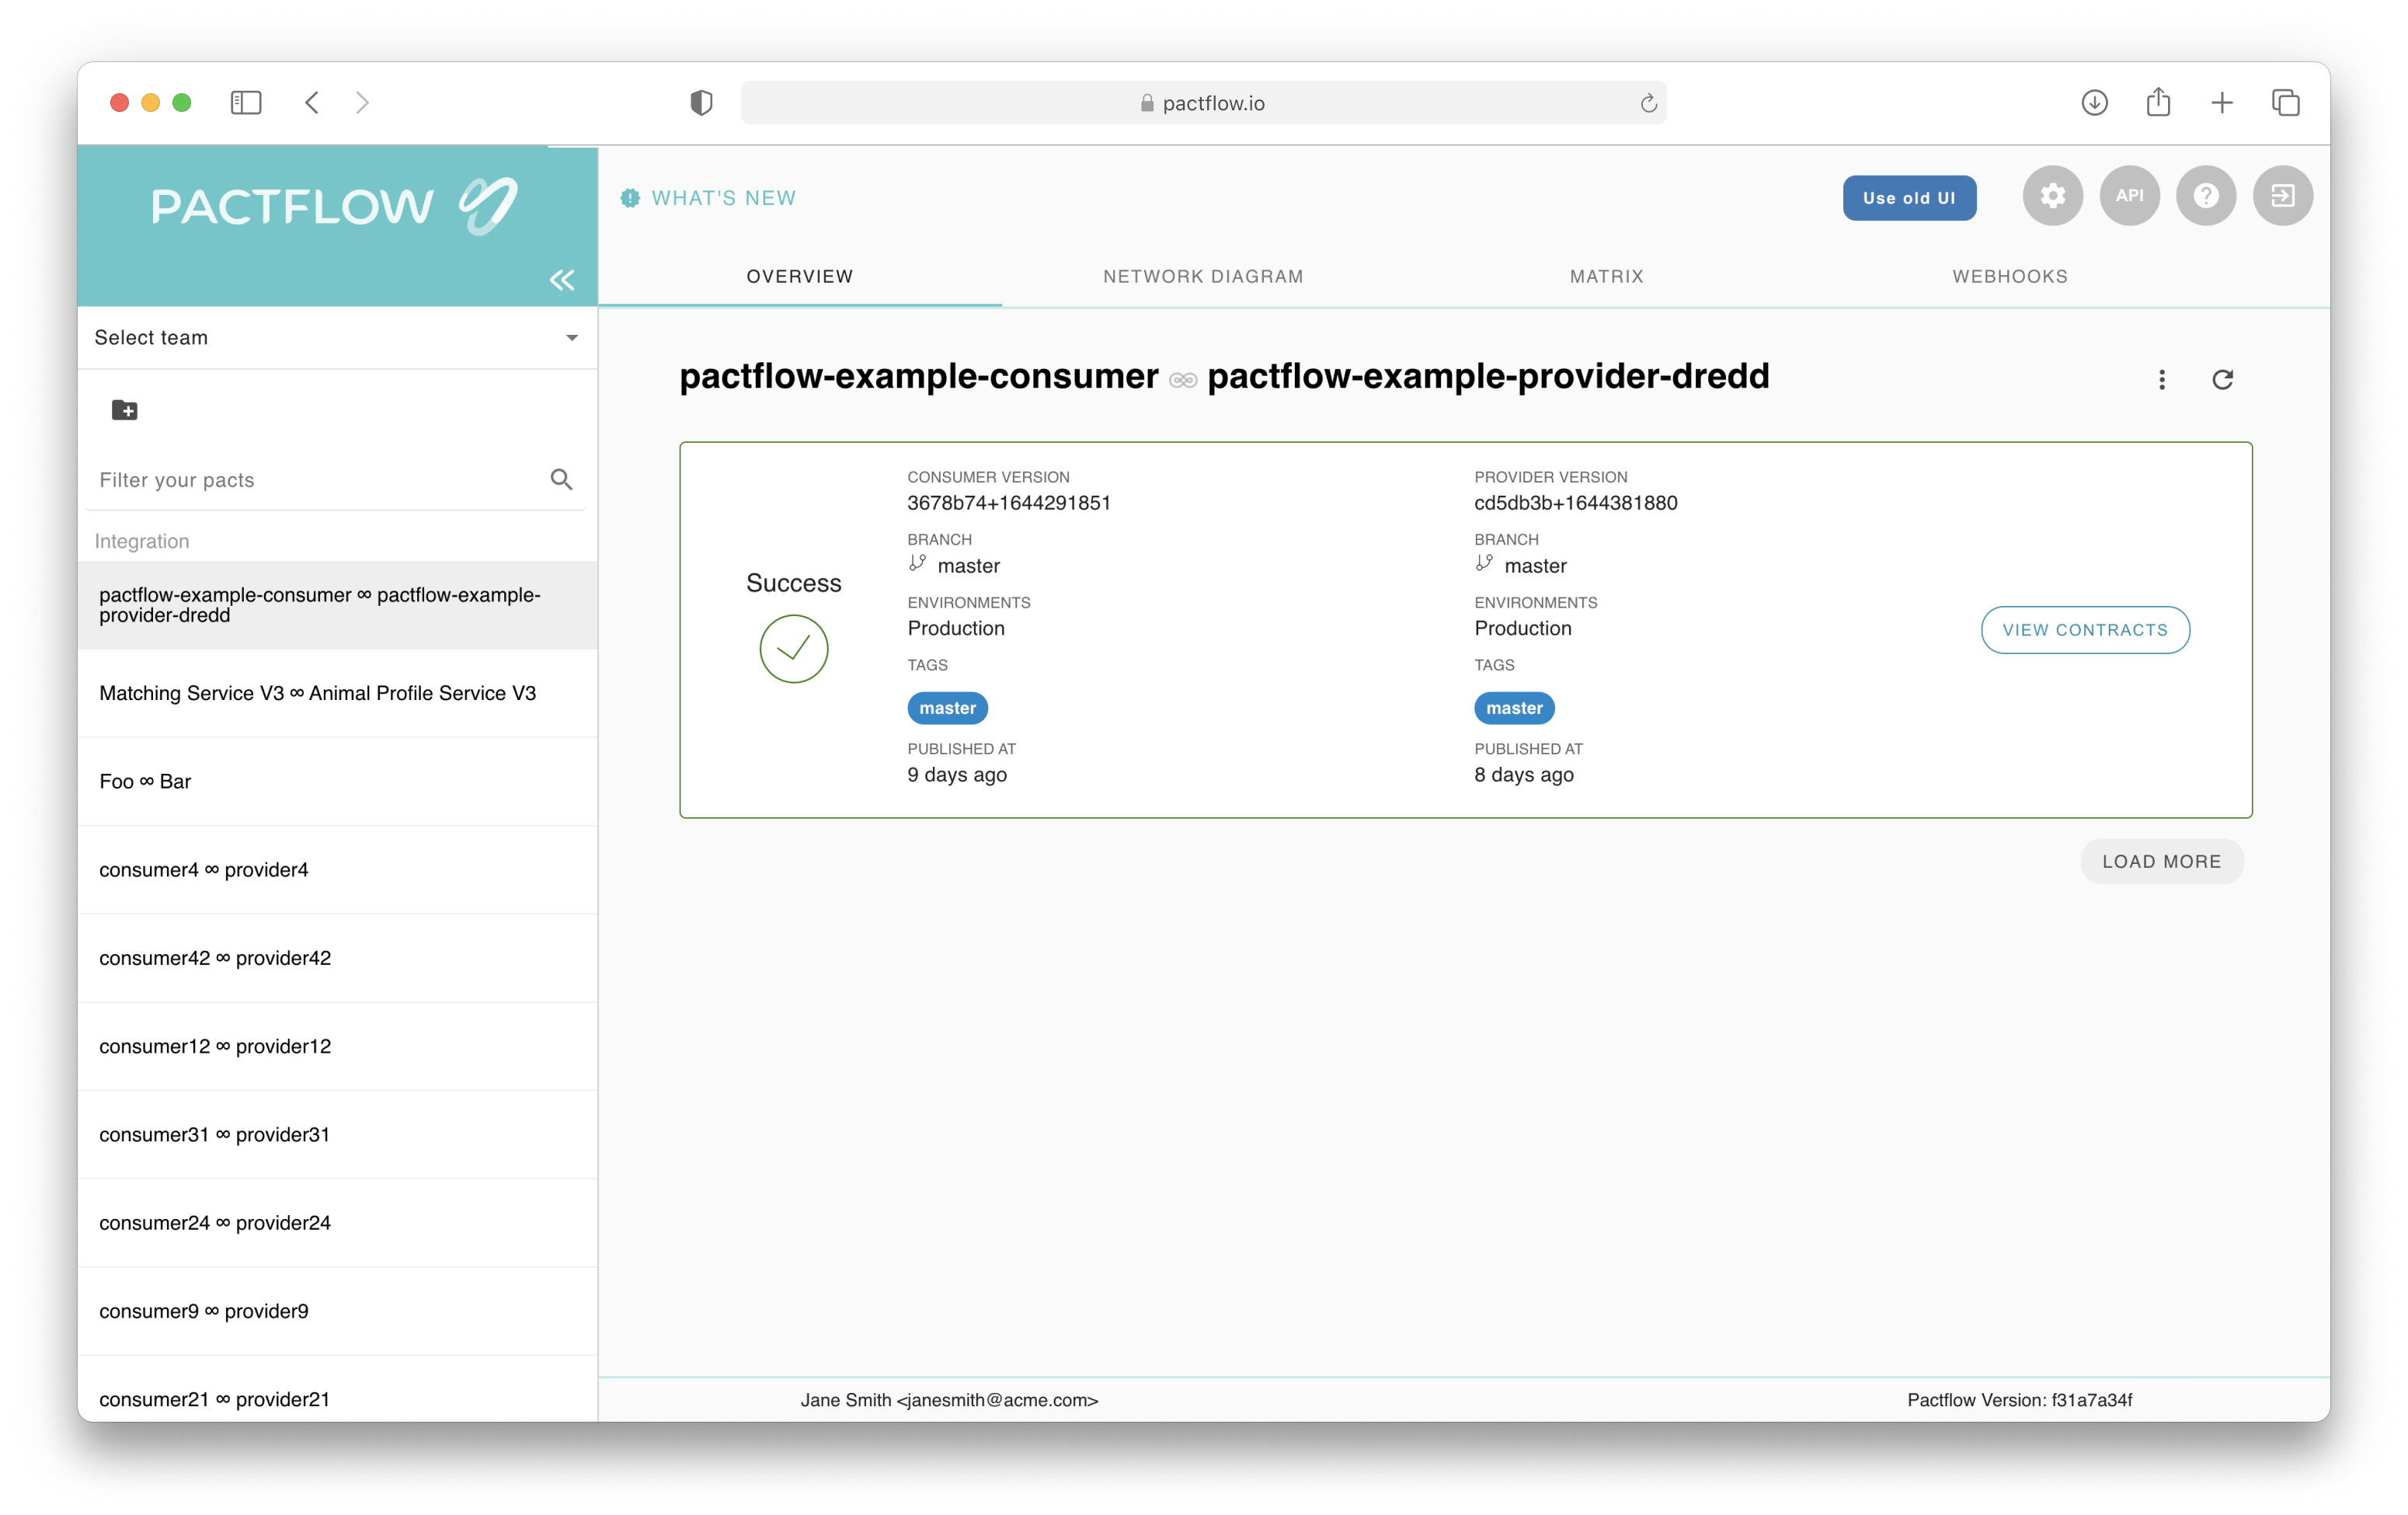Viewport: 2408px width, 1515px height.
Task: Refresh the integration with the reload icon
Action: [2222, 380]
